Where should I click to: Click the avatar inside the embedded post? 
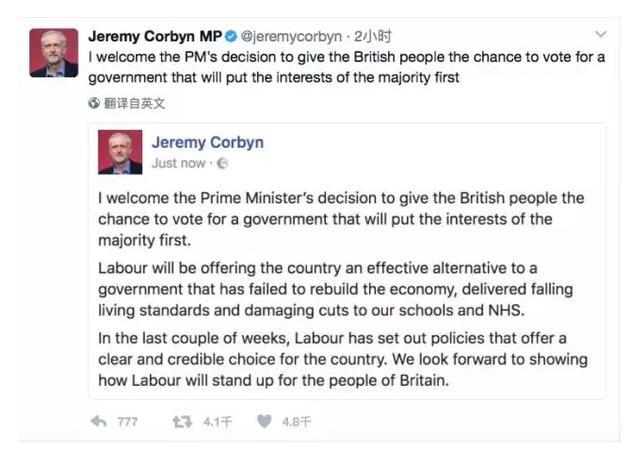point(120,152)
